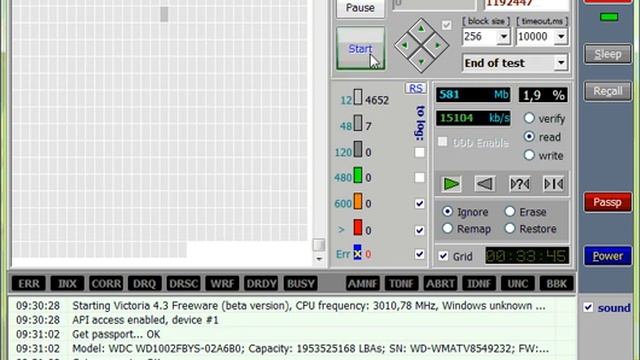This screenshot has height=360, width=640.
Task: Click the DRQ status flag
Action: (144, 284)
